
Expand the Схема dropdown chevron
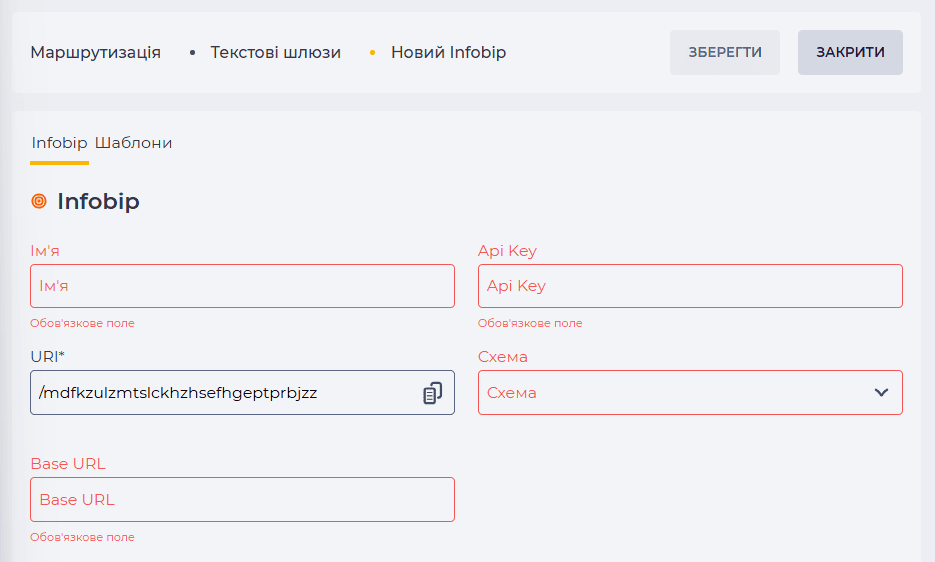pos(881,393)
